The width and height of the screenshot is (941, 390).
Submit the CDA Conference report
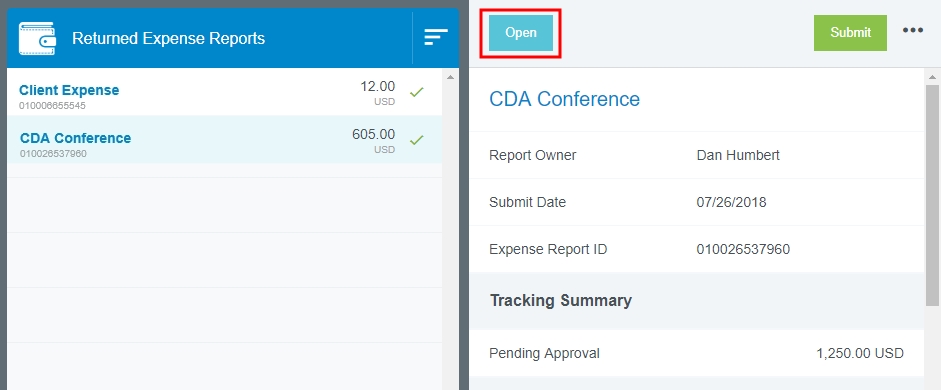[x=850, y=33]
